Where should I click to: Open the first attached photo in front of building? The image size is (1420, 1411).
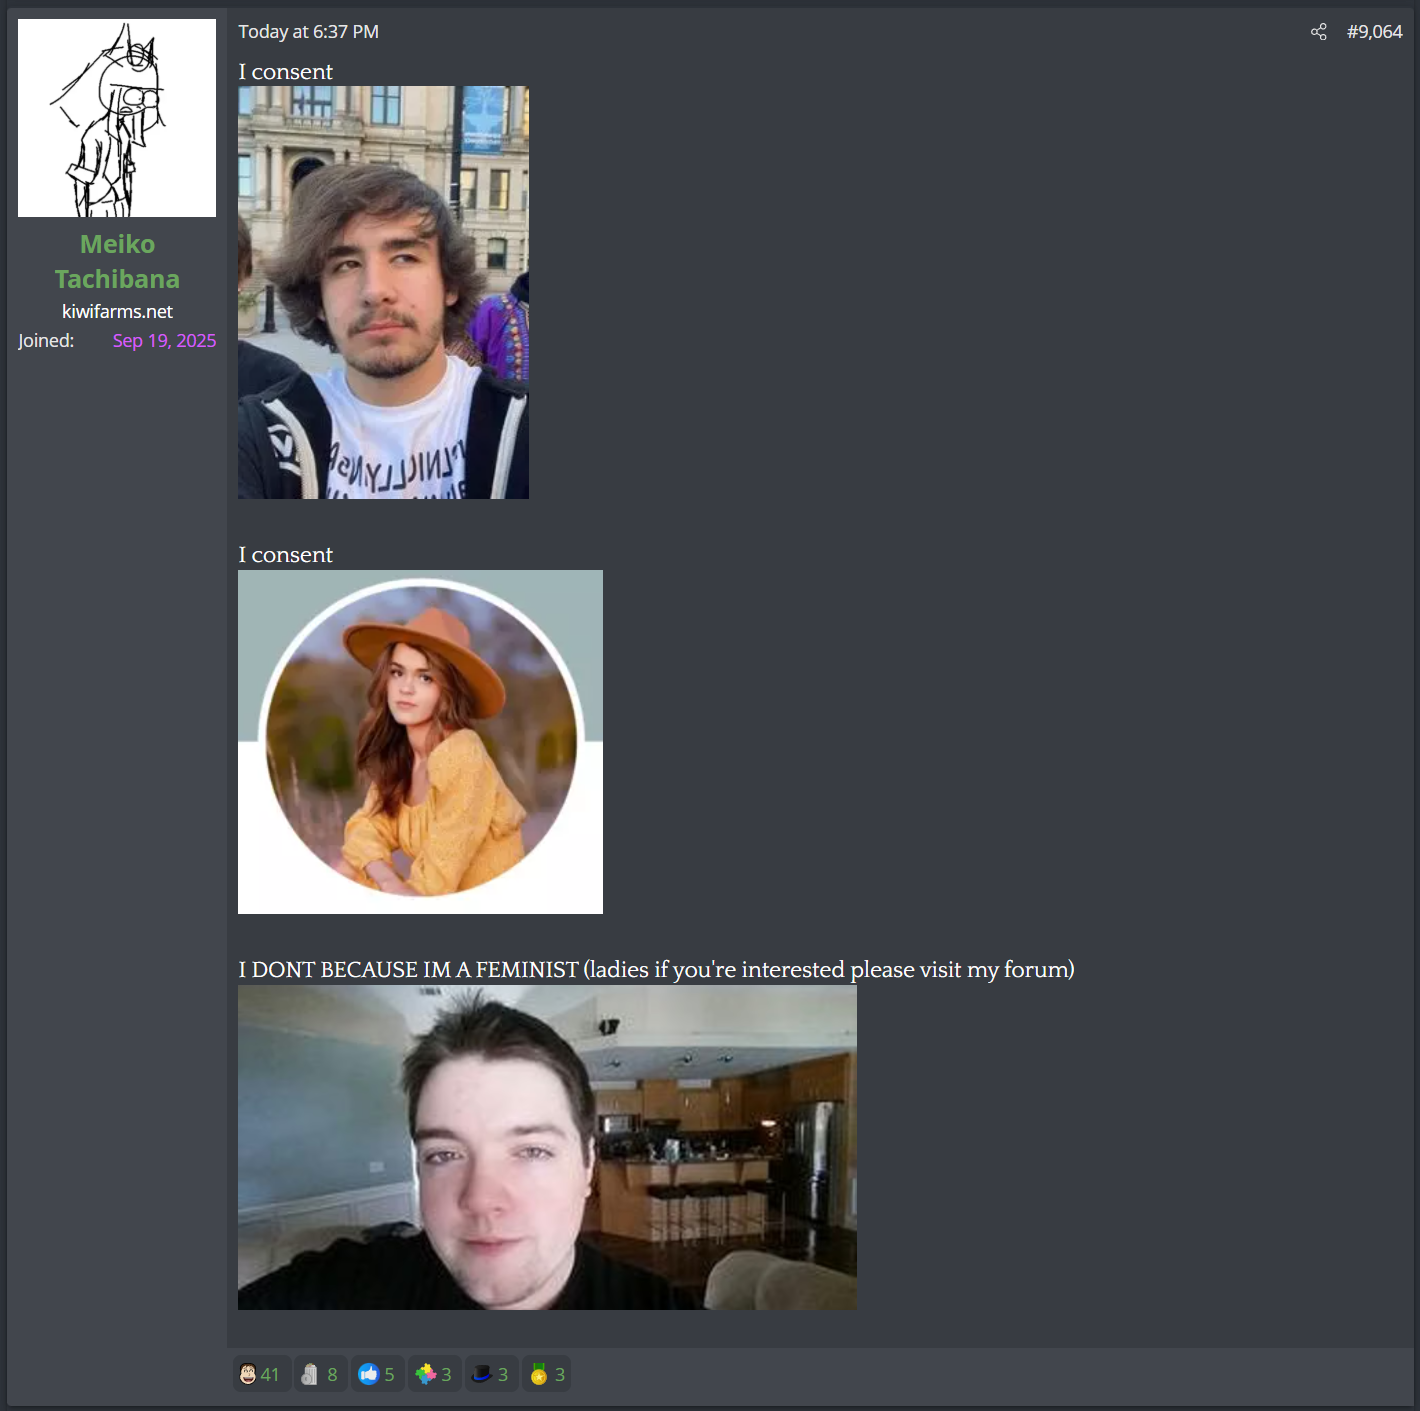(x=383, y=292)
